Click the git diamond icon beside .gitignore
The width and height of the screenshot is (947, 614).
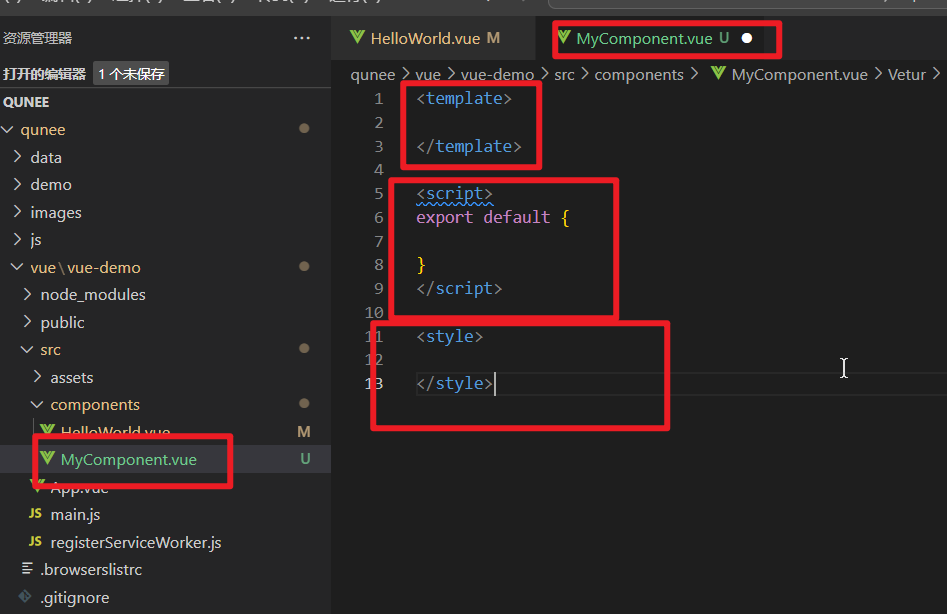click(x=25, y=596)
